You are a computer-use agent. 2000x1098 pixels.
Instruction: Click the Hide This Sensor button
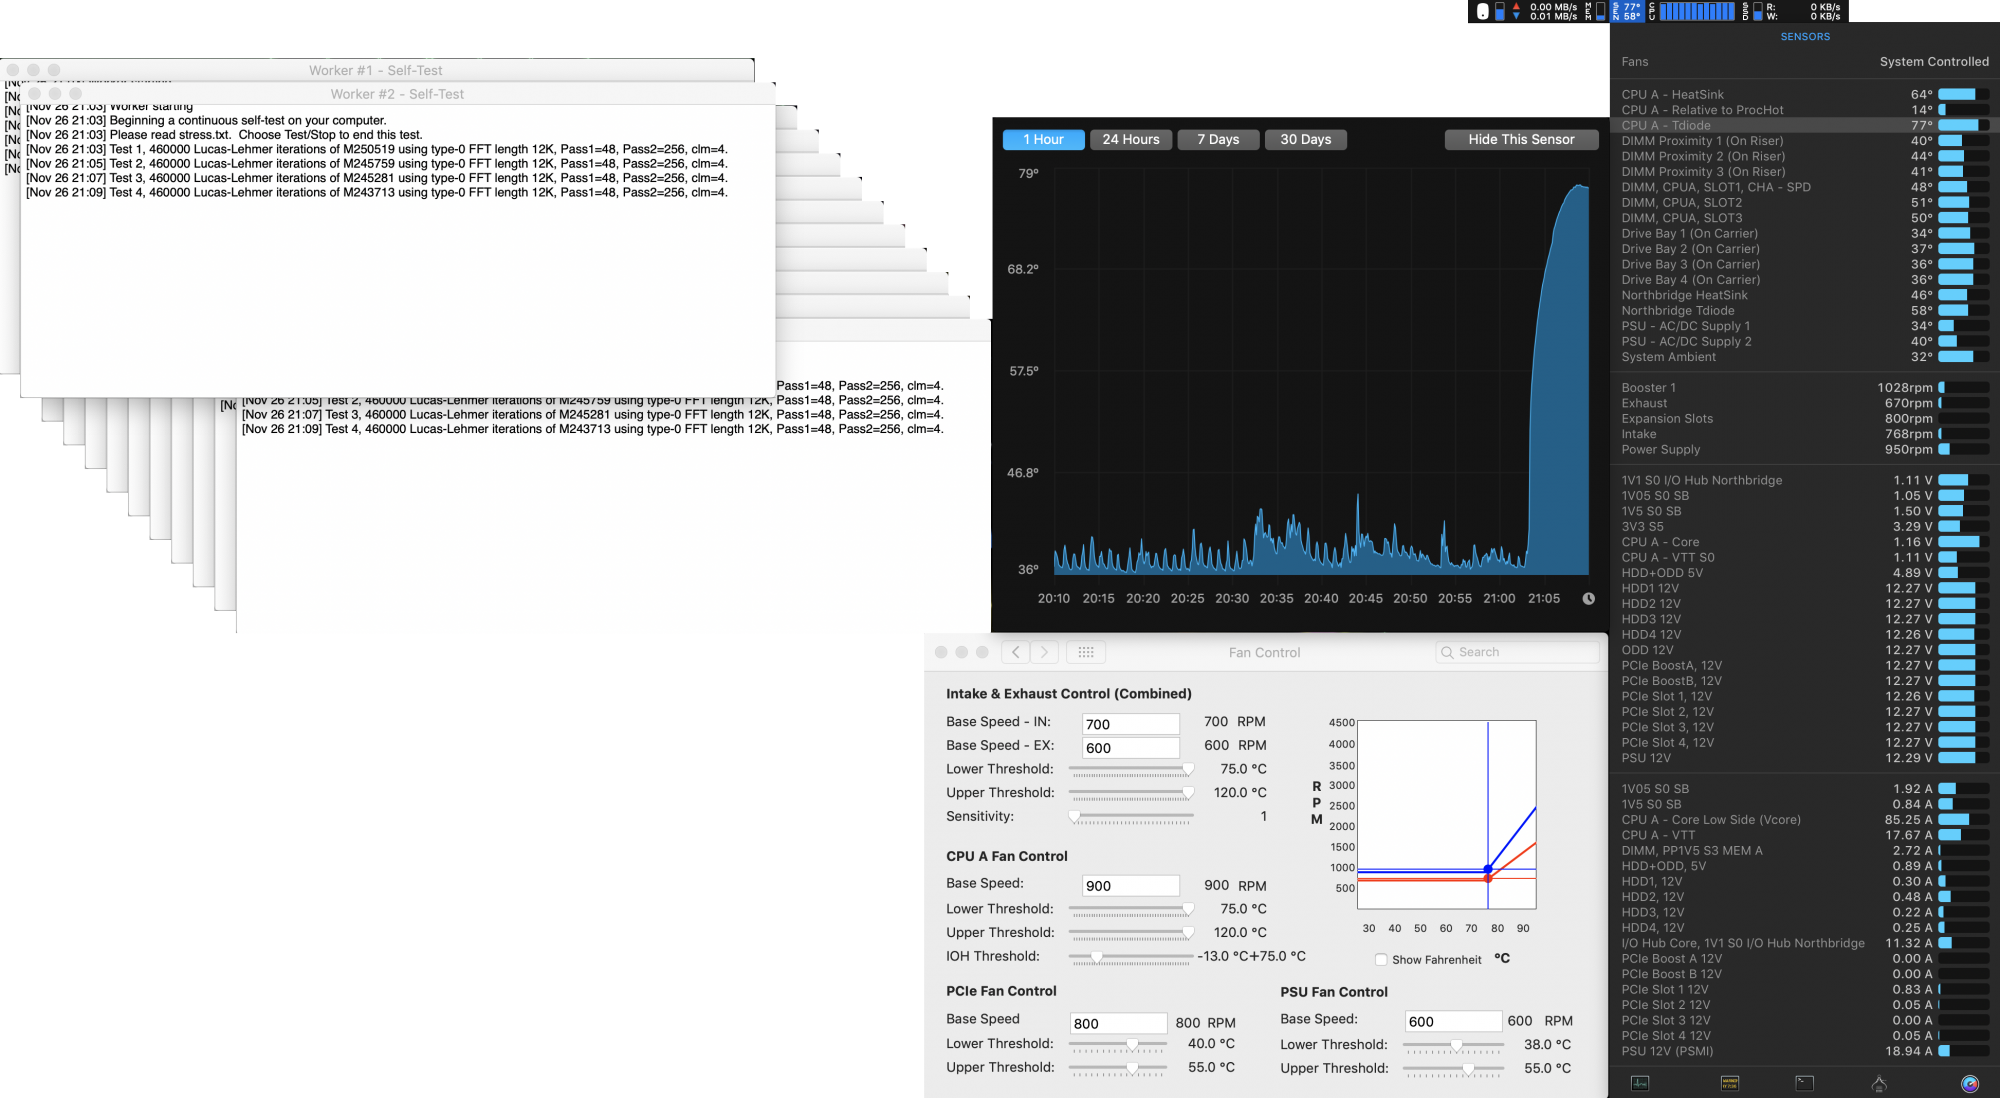(1520, 139)
